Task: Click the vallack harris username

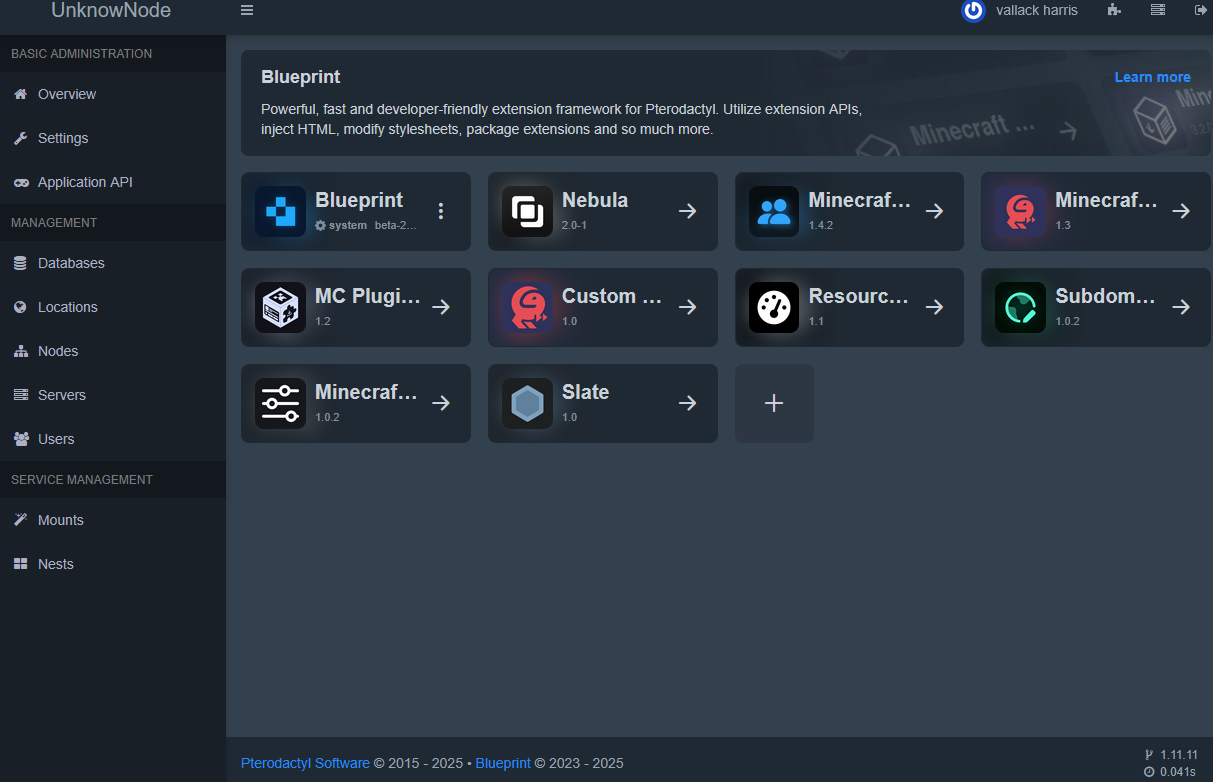Action: coord(1037,10)
